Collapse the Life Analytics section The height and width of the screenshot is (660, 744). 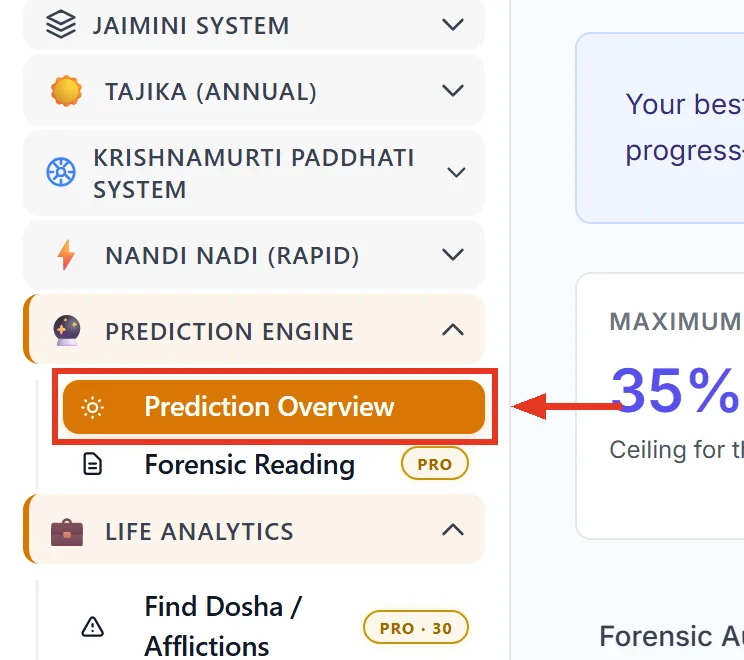click(453, 530)
